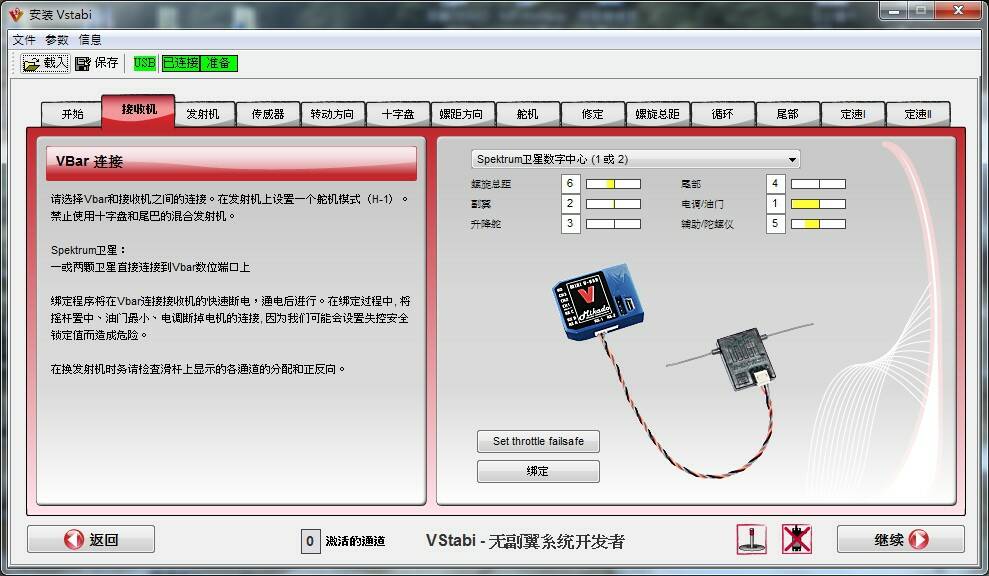Click the Spektrum卫星： paragraph heading
Screen dimensions: 989x576
[88, 250]
